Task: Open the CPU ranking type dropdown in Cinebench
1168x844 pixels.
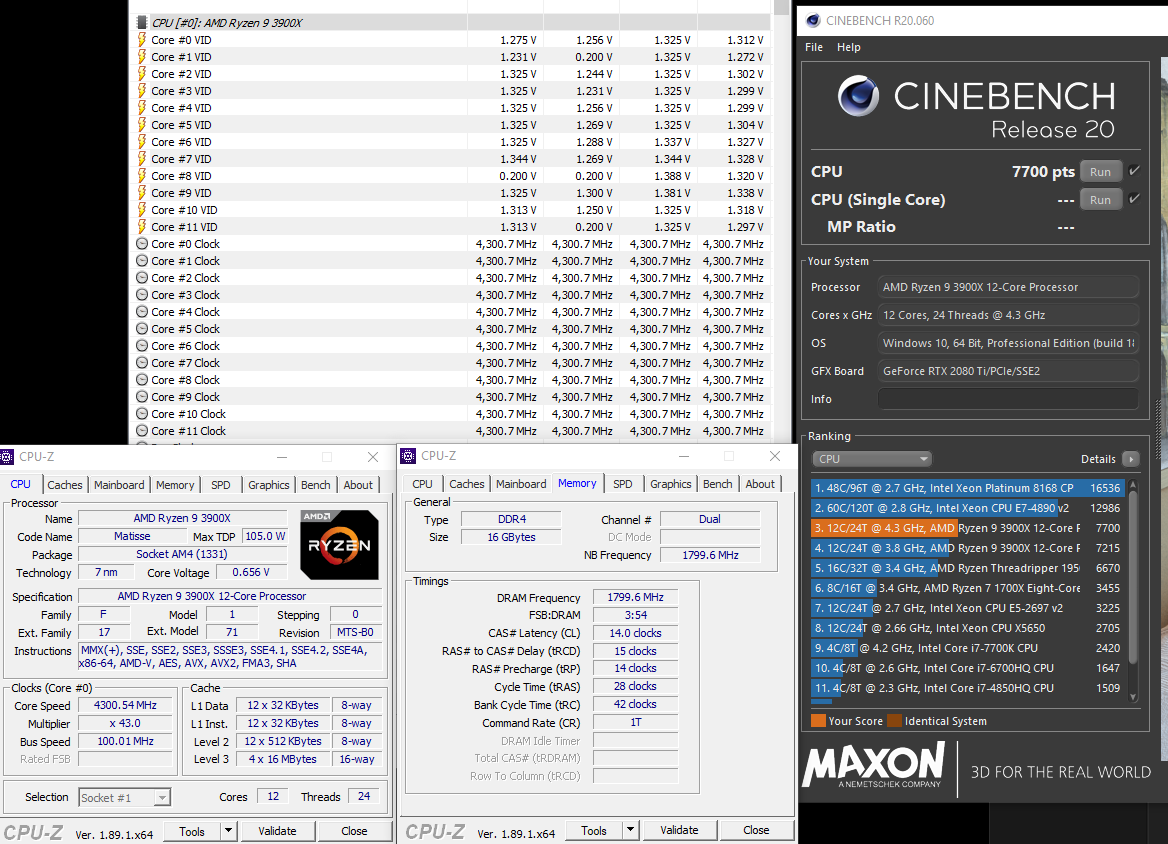Action: click(x=872, y=459)
